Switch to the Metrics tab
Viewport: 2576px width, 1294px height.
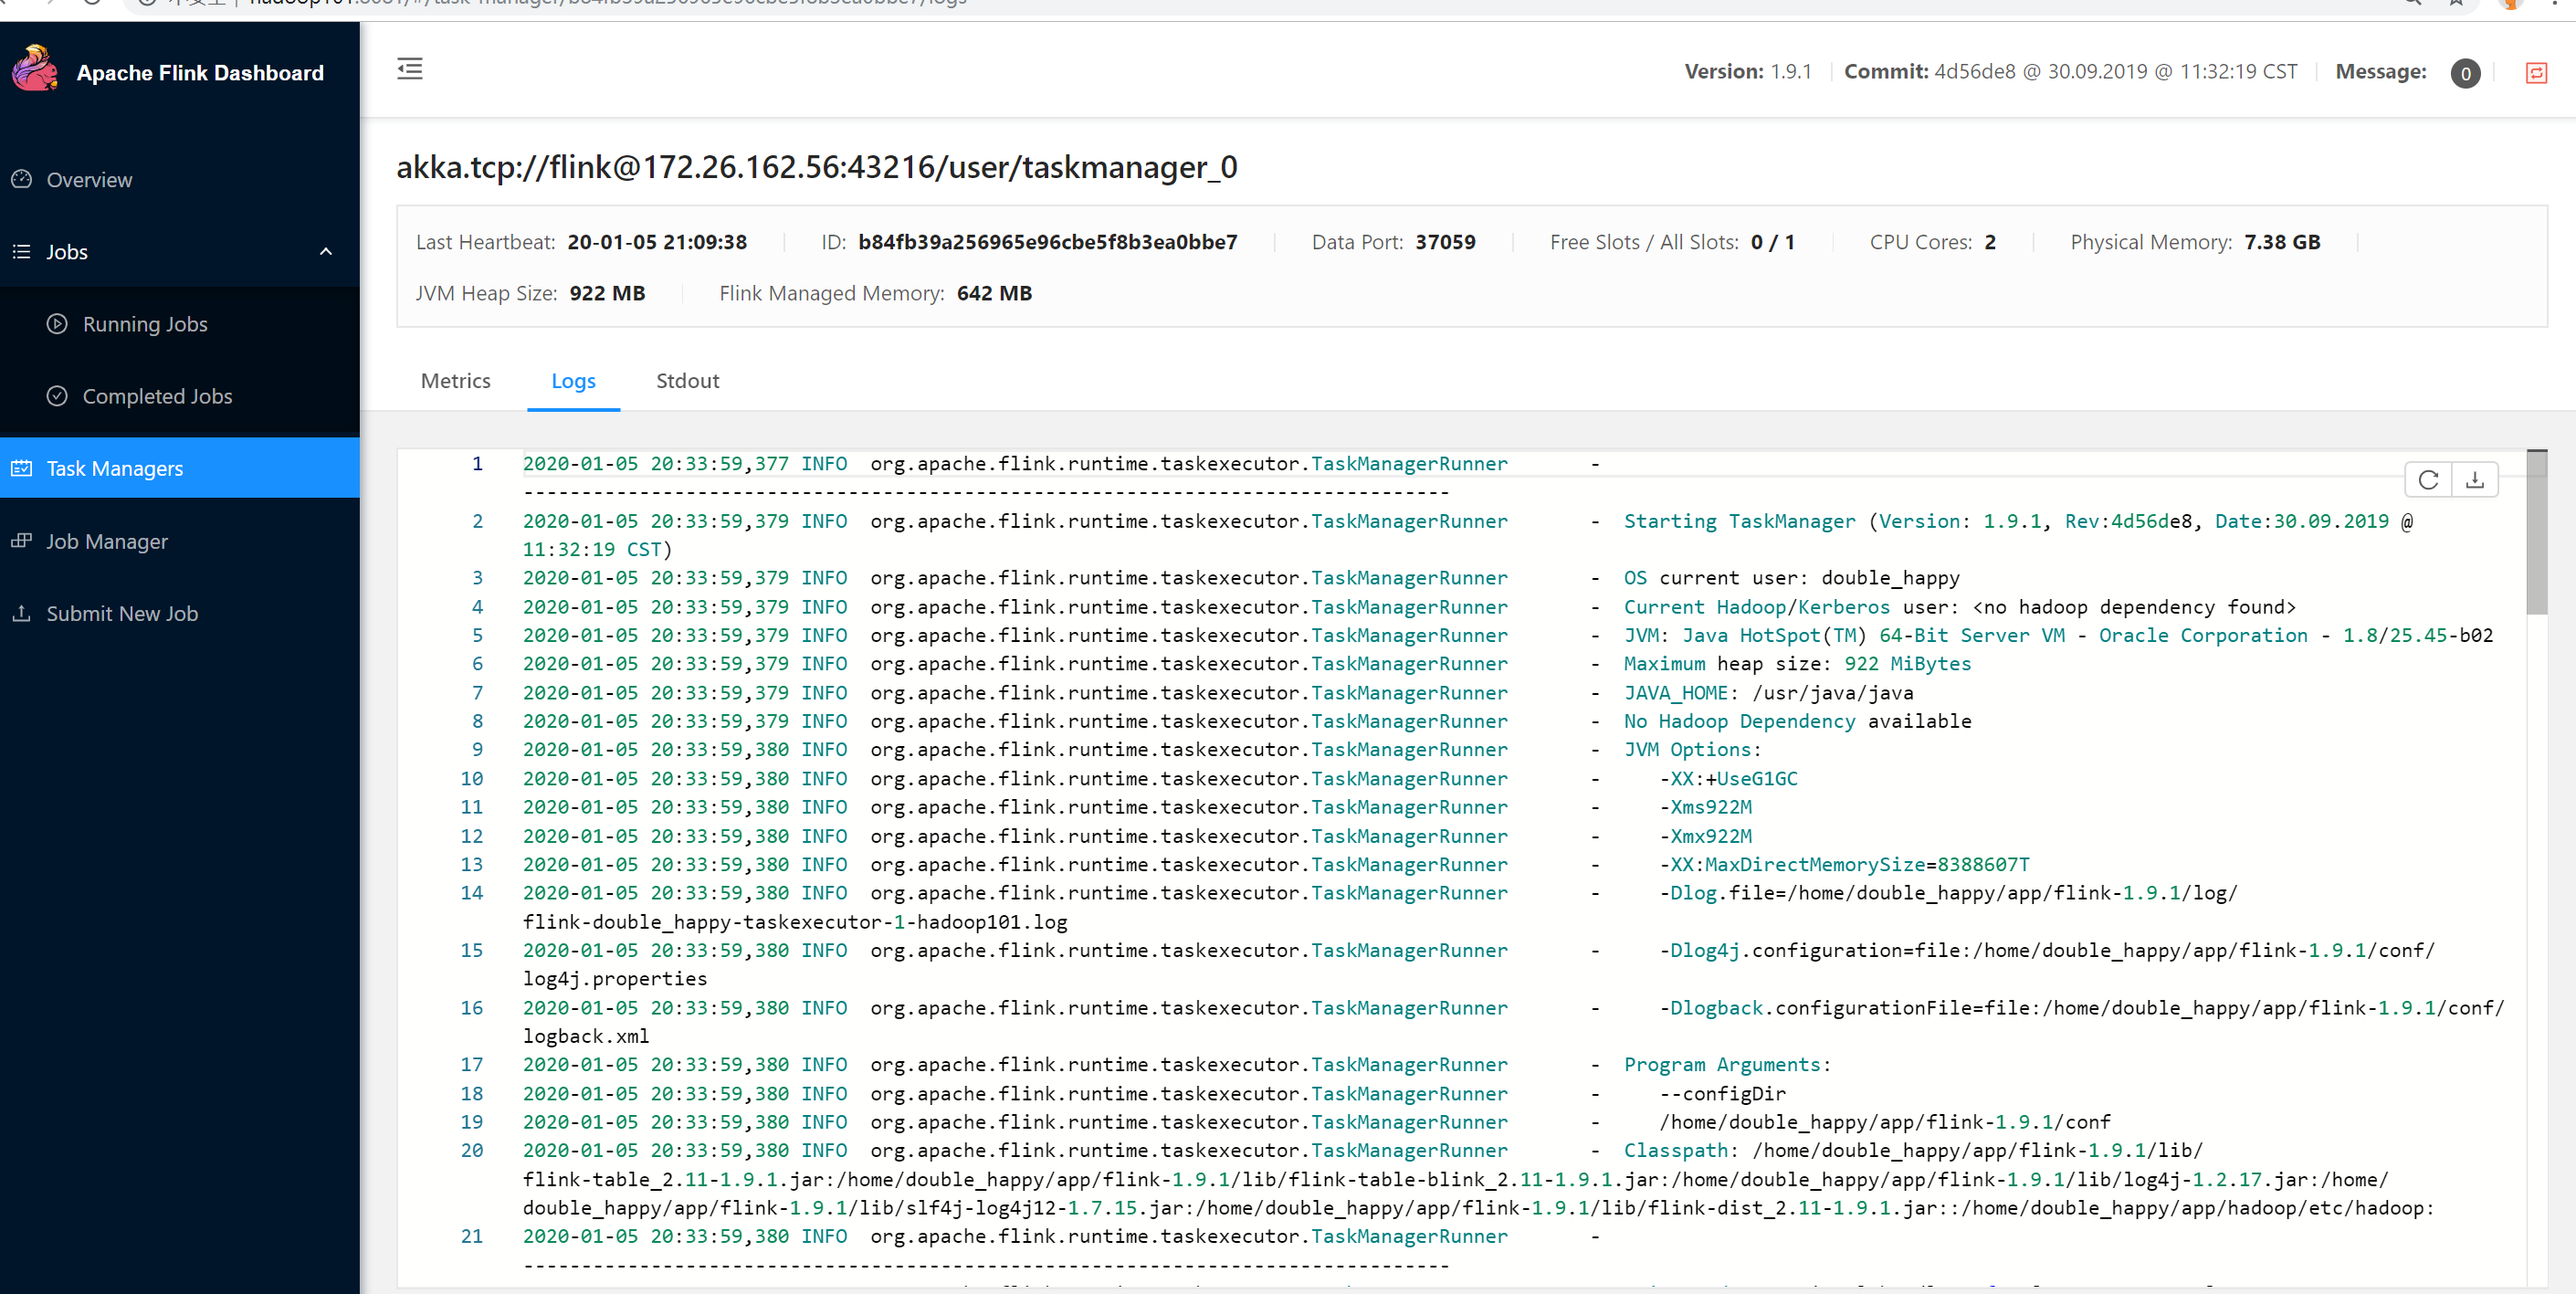coord(456,381)
